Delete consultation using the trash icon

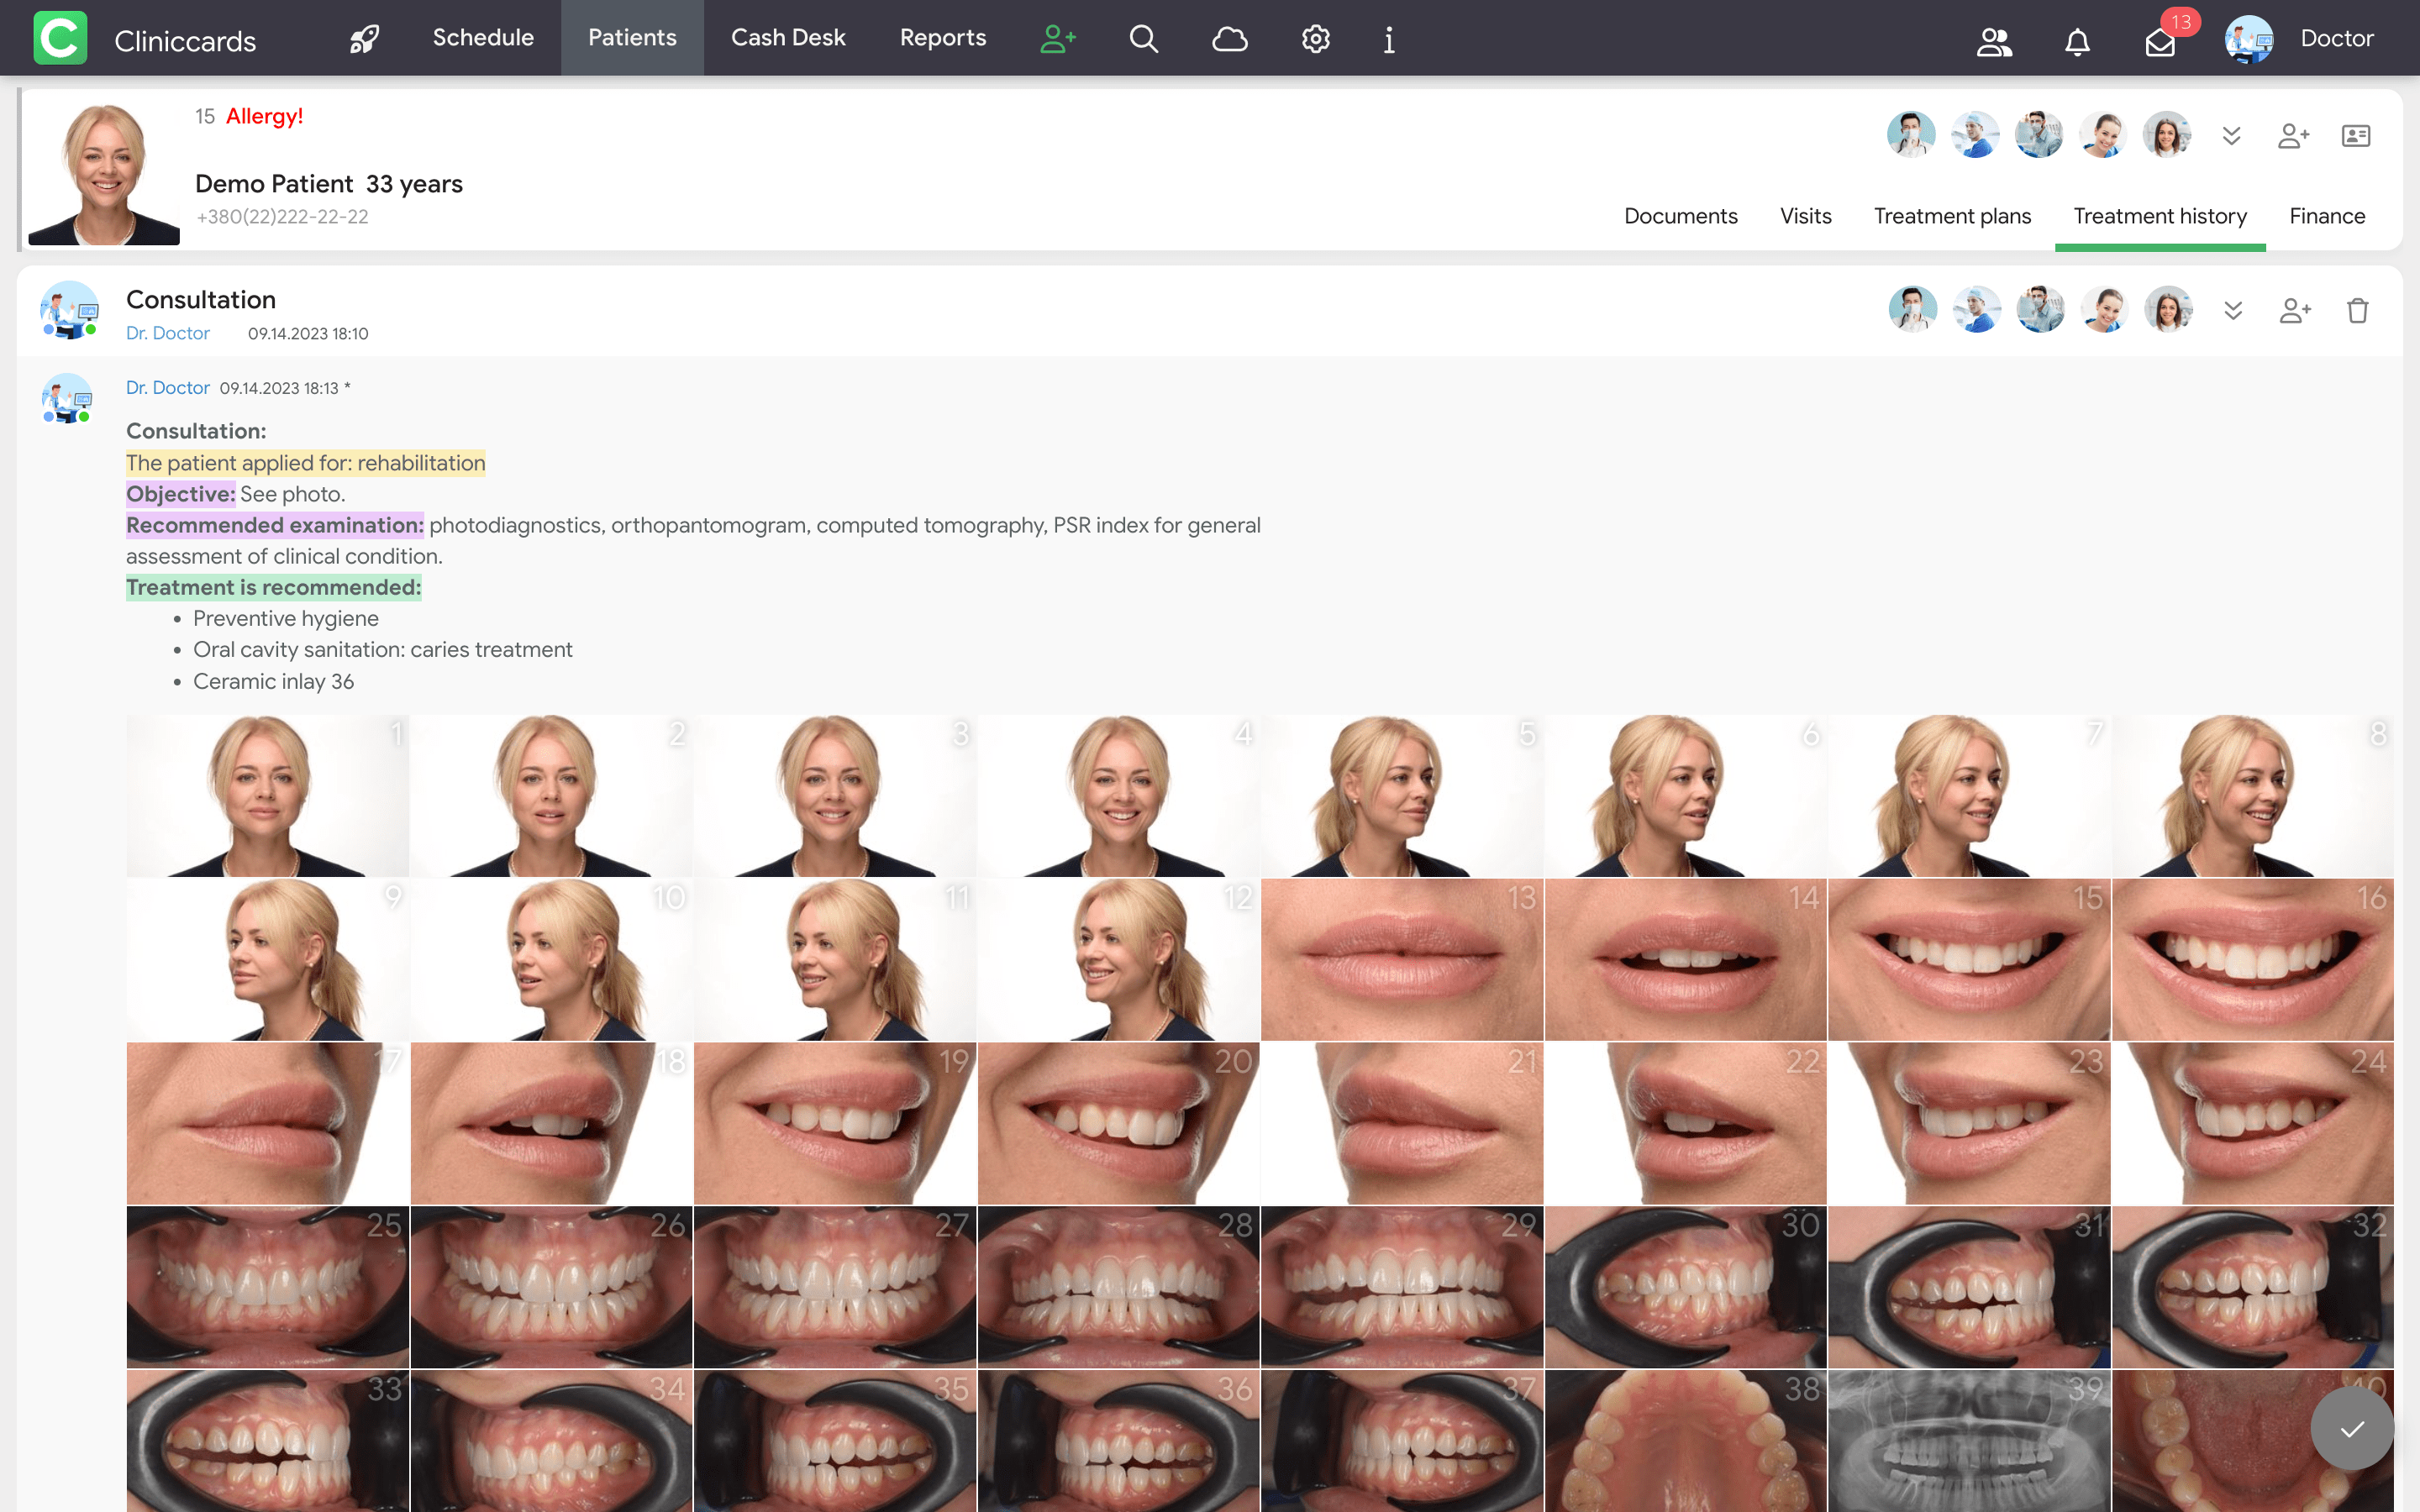pyautogui.click(x=2357, y=311)
